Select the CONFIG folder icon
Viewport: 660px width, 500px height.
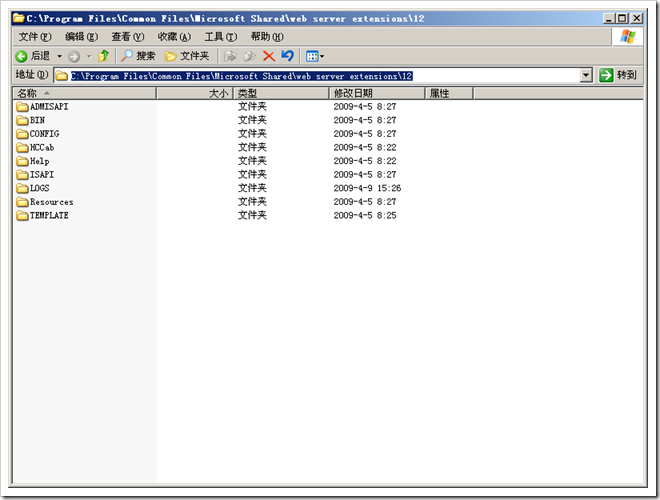[22, 134]
